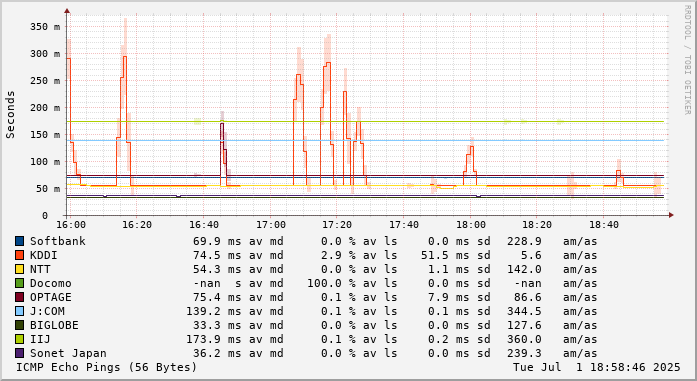The height and width of the screenshot is (381, 697).
Task: Click KDDI's 2.9 % average loss value
Action: (x=338, y=255)
